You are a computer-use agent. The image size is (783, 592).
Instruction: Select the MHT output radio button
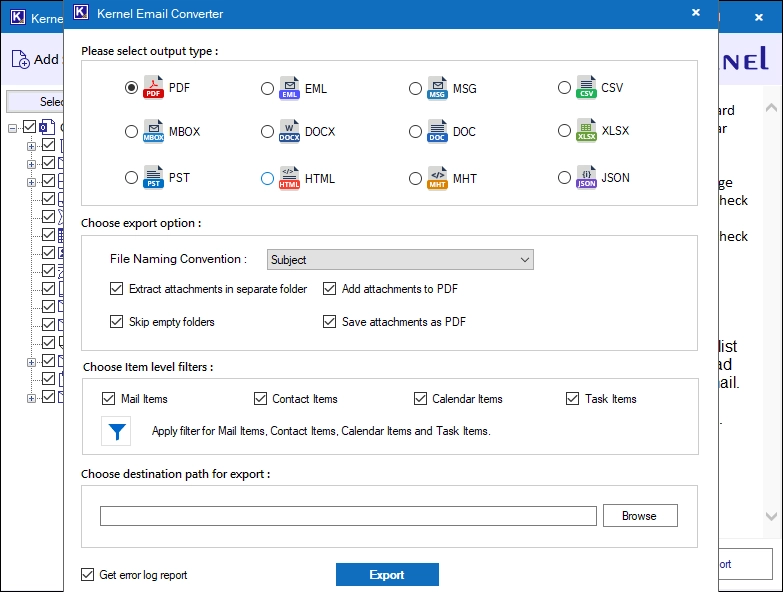click(x=415, y=179)
